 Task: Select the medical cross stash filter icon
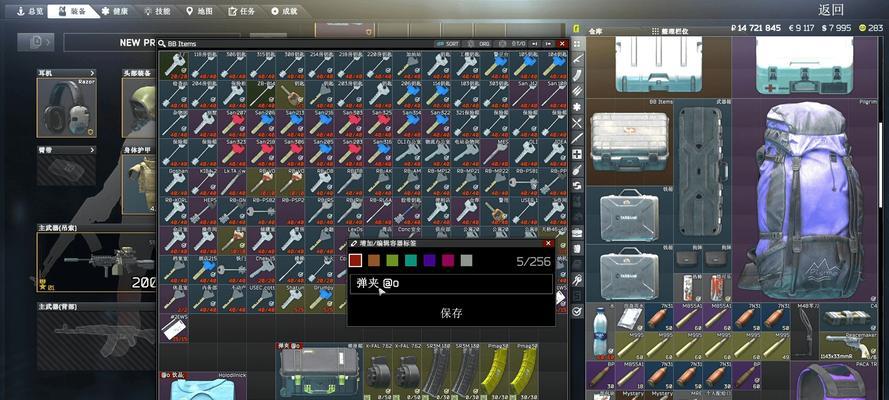pos(577,154)
